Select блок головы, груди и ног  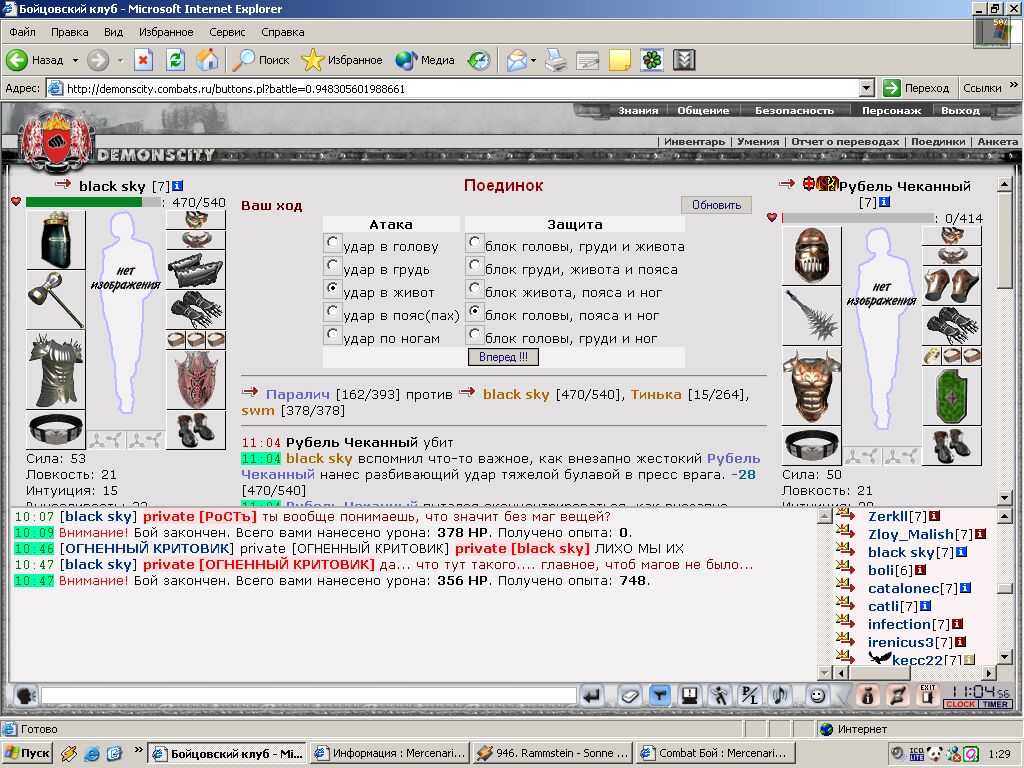(x=475, y=334)
